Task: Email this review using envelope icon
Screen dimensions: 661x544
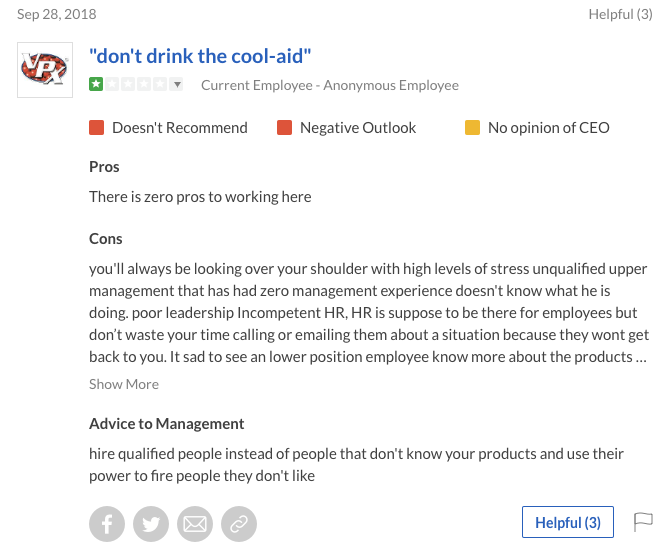Action: 195,524
